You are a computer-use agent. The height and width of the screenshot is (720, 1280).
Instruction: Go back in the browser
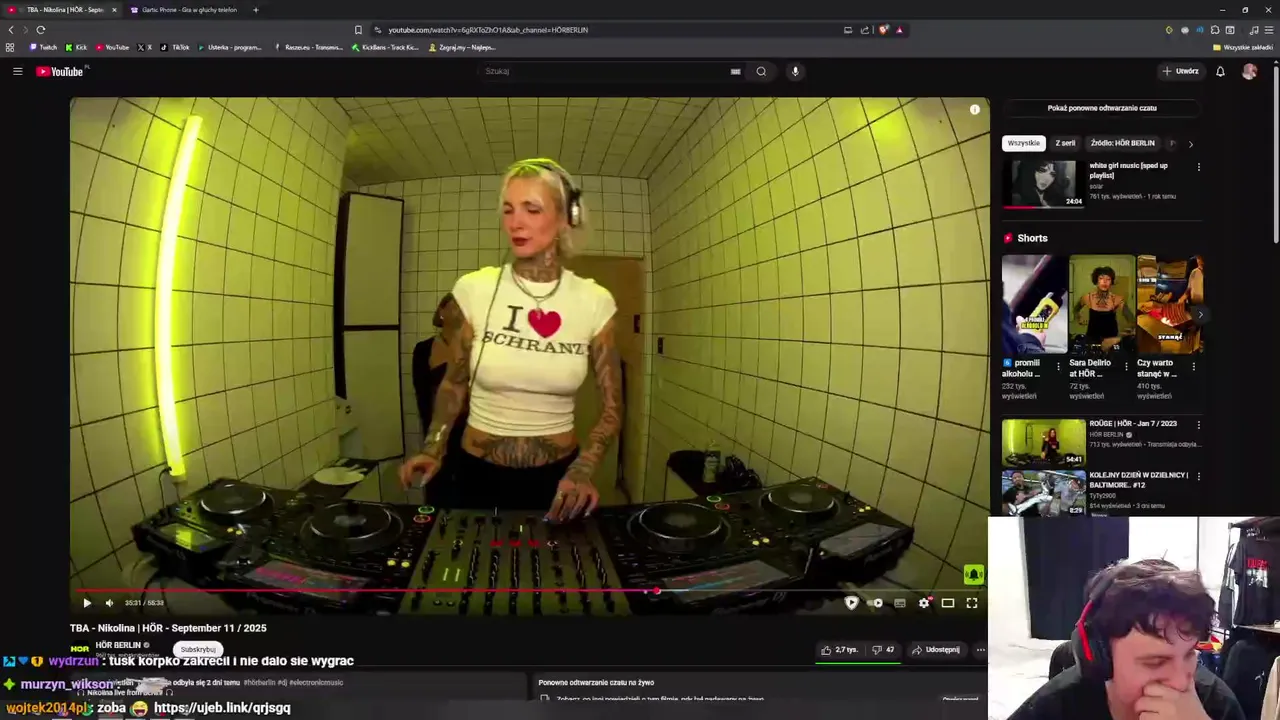(11, 30)
